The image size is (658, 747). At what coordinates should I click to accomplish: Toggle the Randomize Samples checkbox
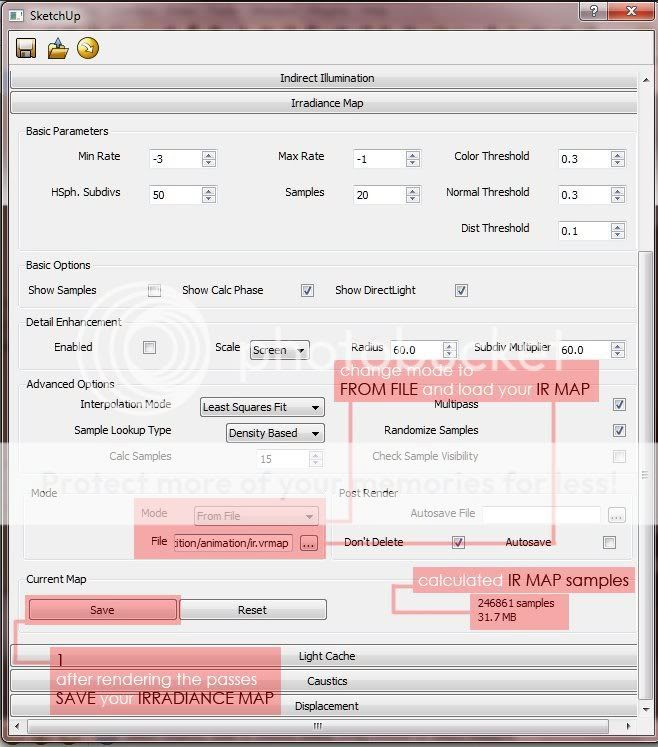click(x=619, y=431)
